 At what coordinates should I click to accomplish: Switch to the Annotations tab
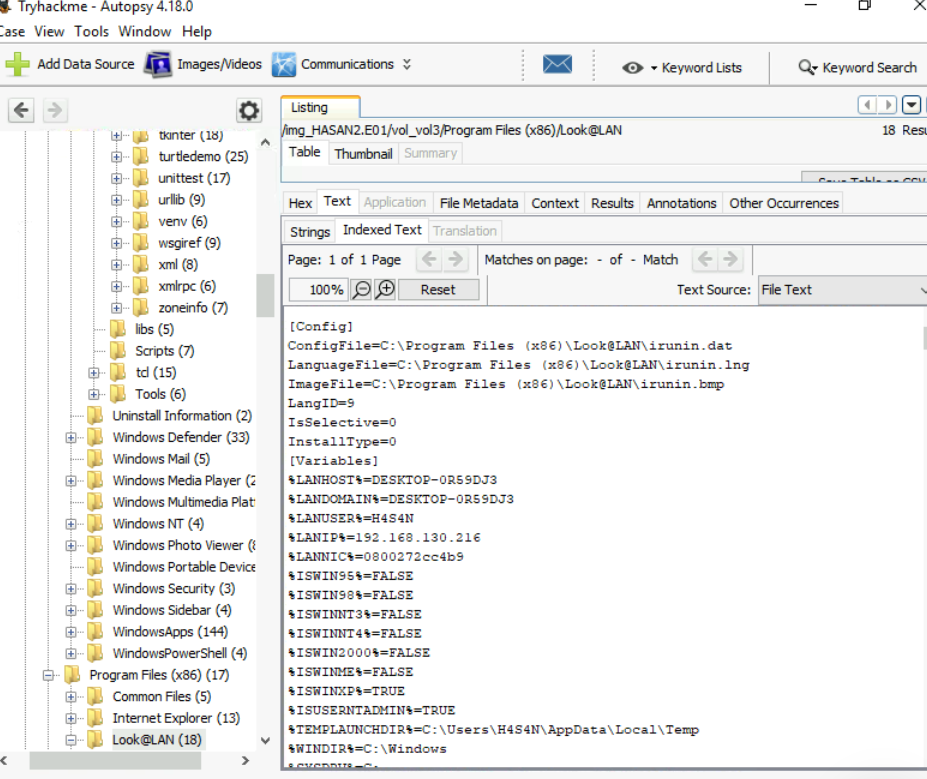point(682,203)
